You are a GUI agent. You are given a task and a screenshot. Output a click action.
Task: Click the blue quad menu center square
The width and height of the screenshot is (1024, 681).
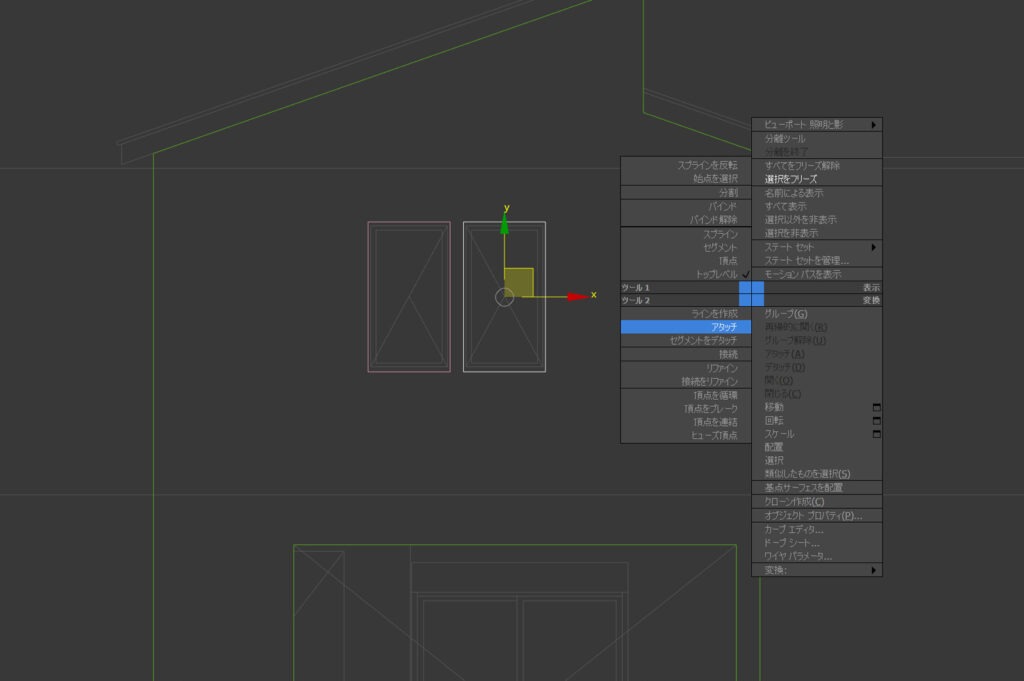[x=751, y=294]
